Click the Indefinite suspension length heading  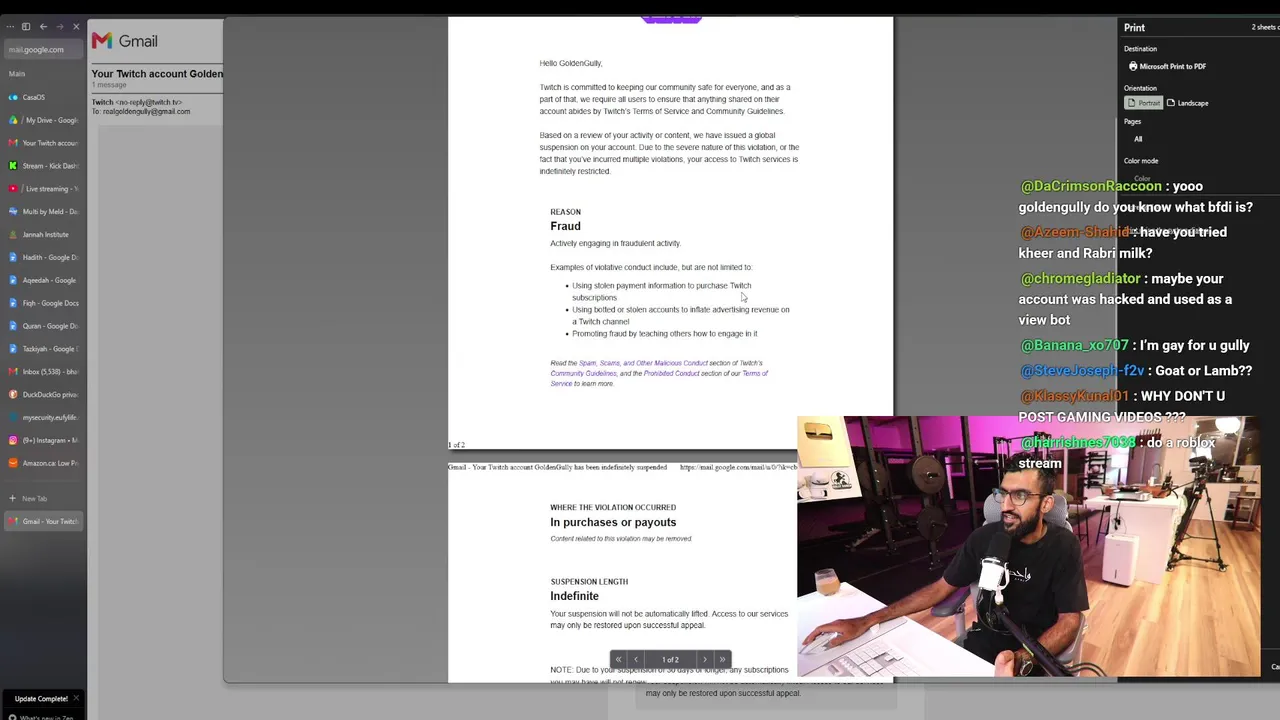pos(574,596)
